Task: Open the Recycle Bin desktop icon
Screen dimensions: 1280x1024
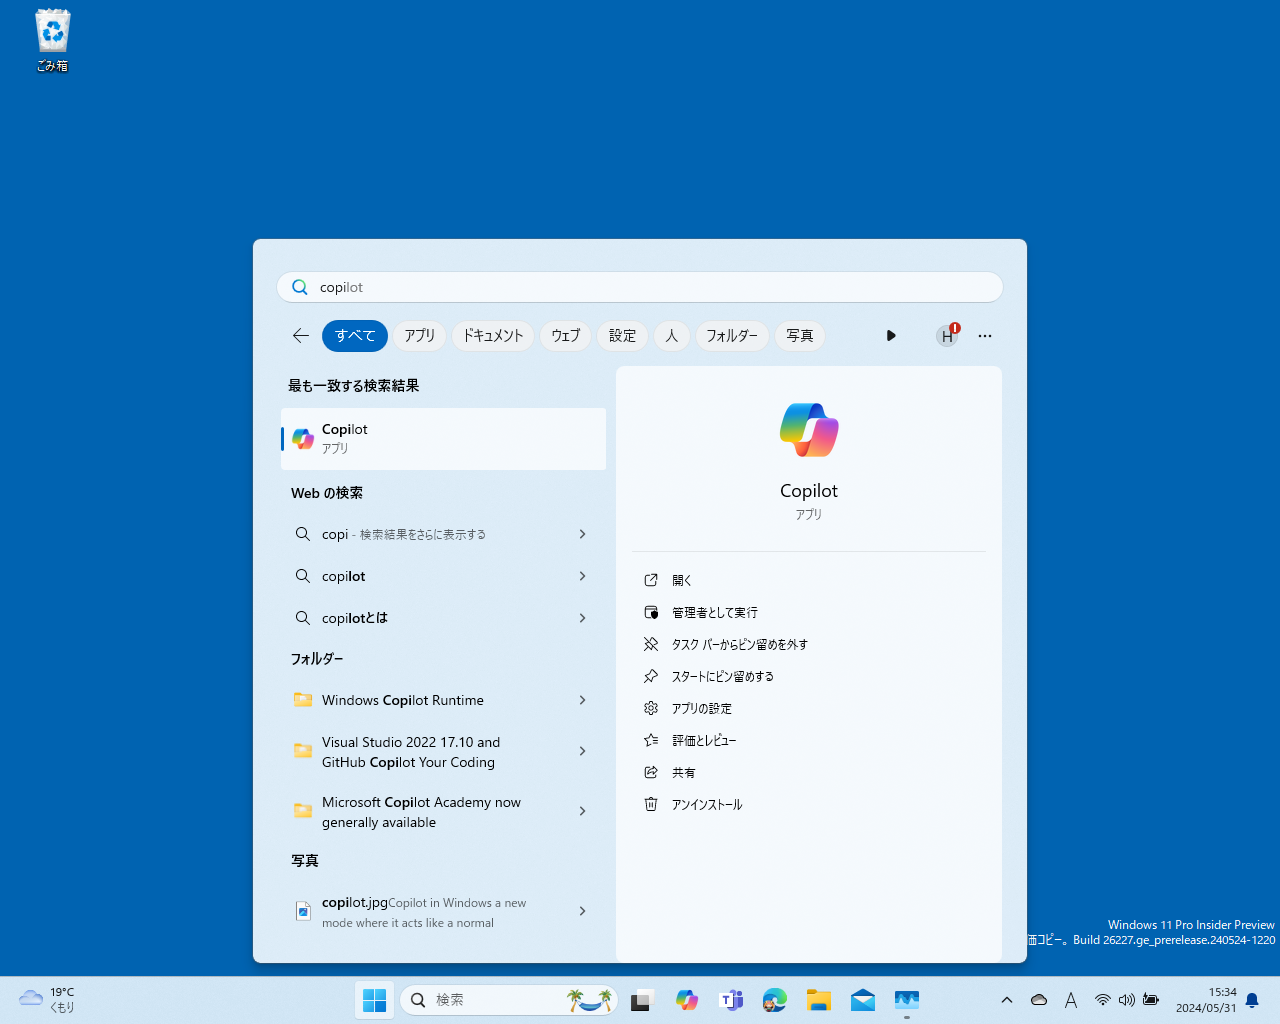Action: tap(53, 41)
